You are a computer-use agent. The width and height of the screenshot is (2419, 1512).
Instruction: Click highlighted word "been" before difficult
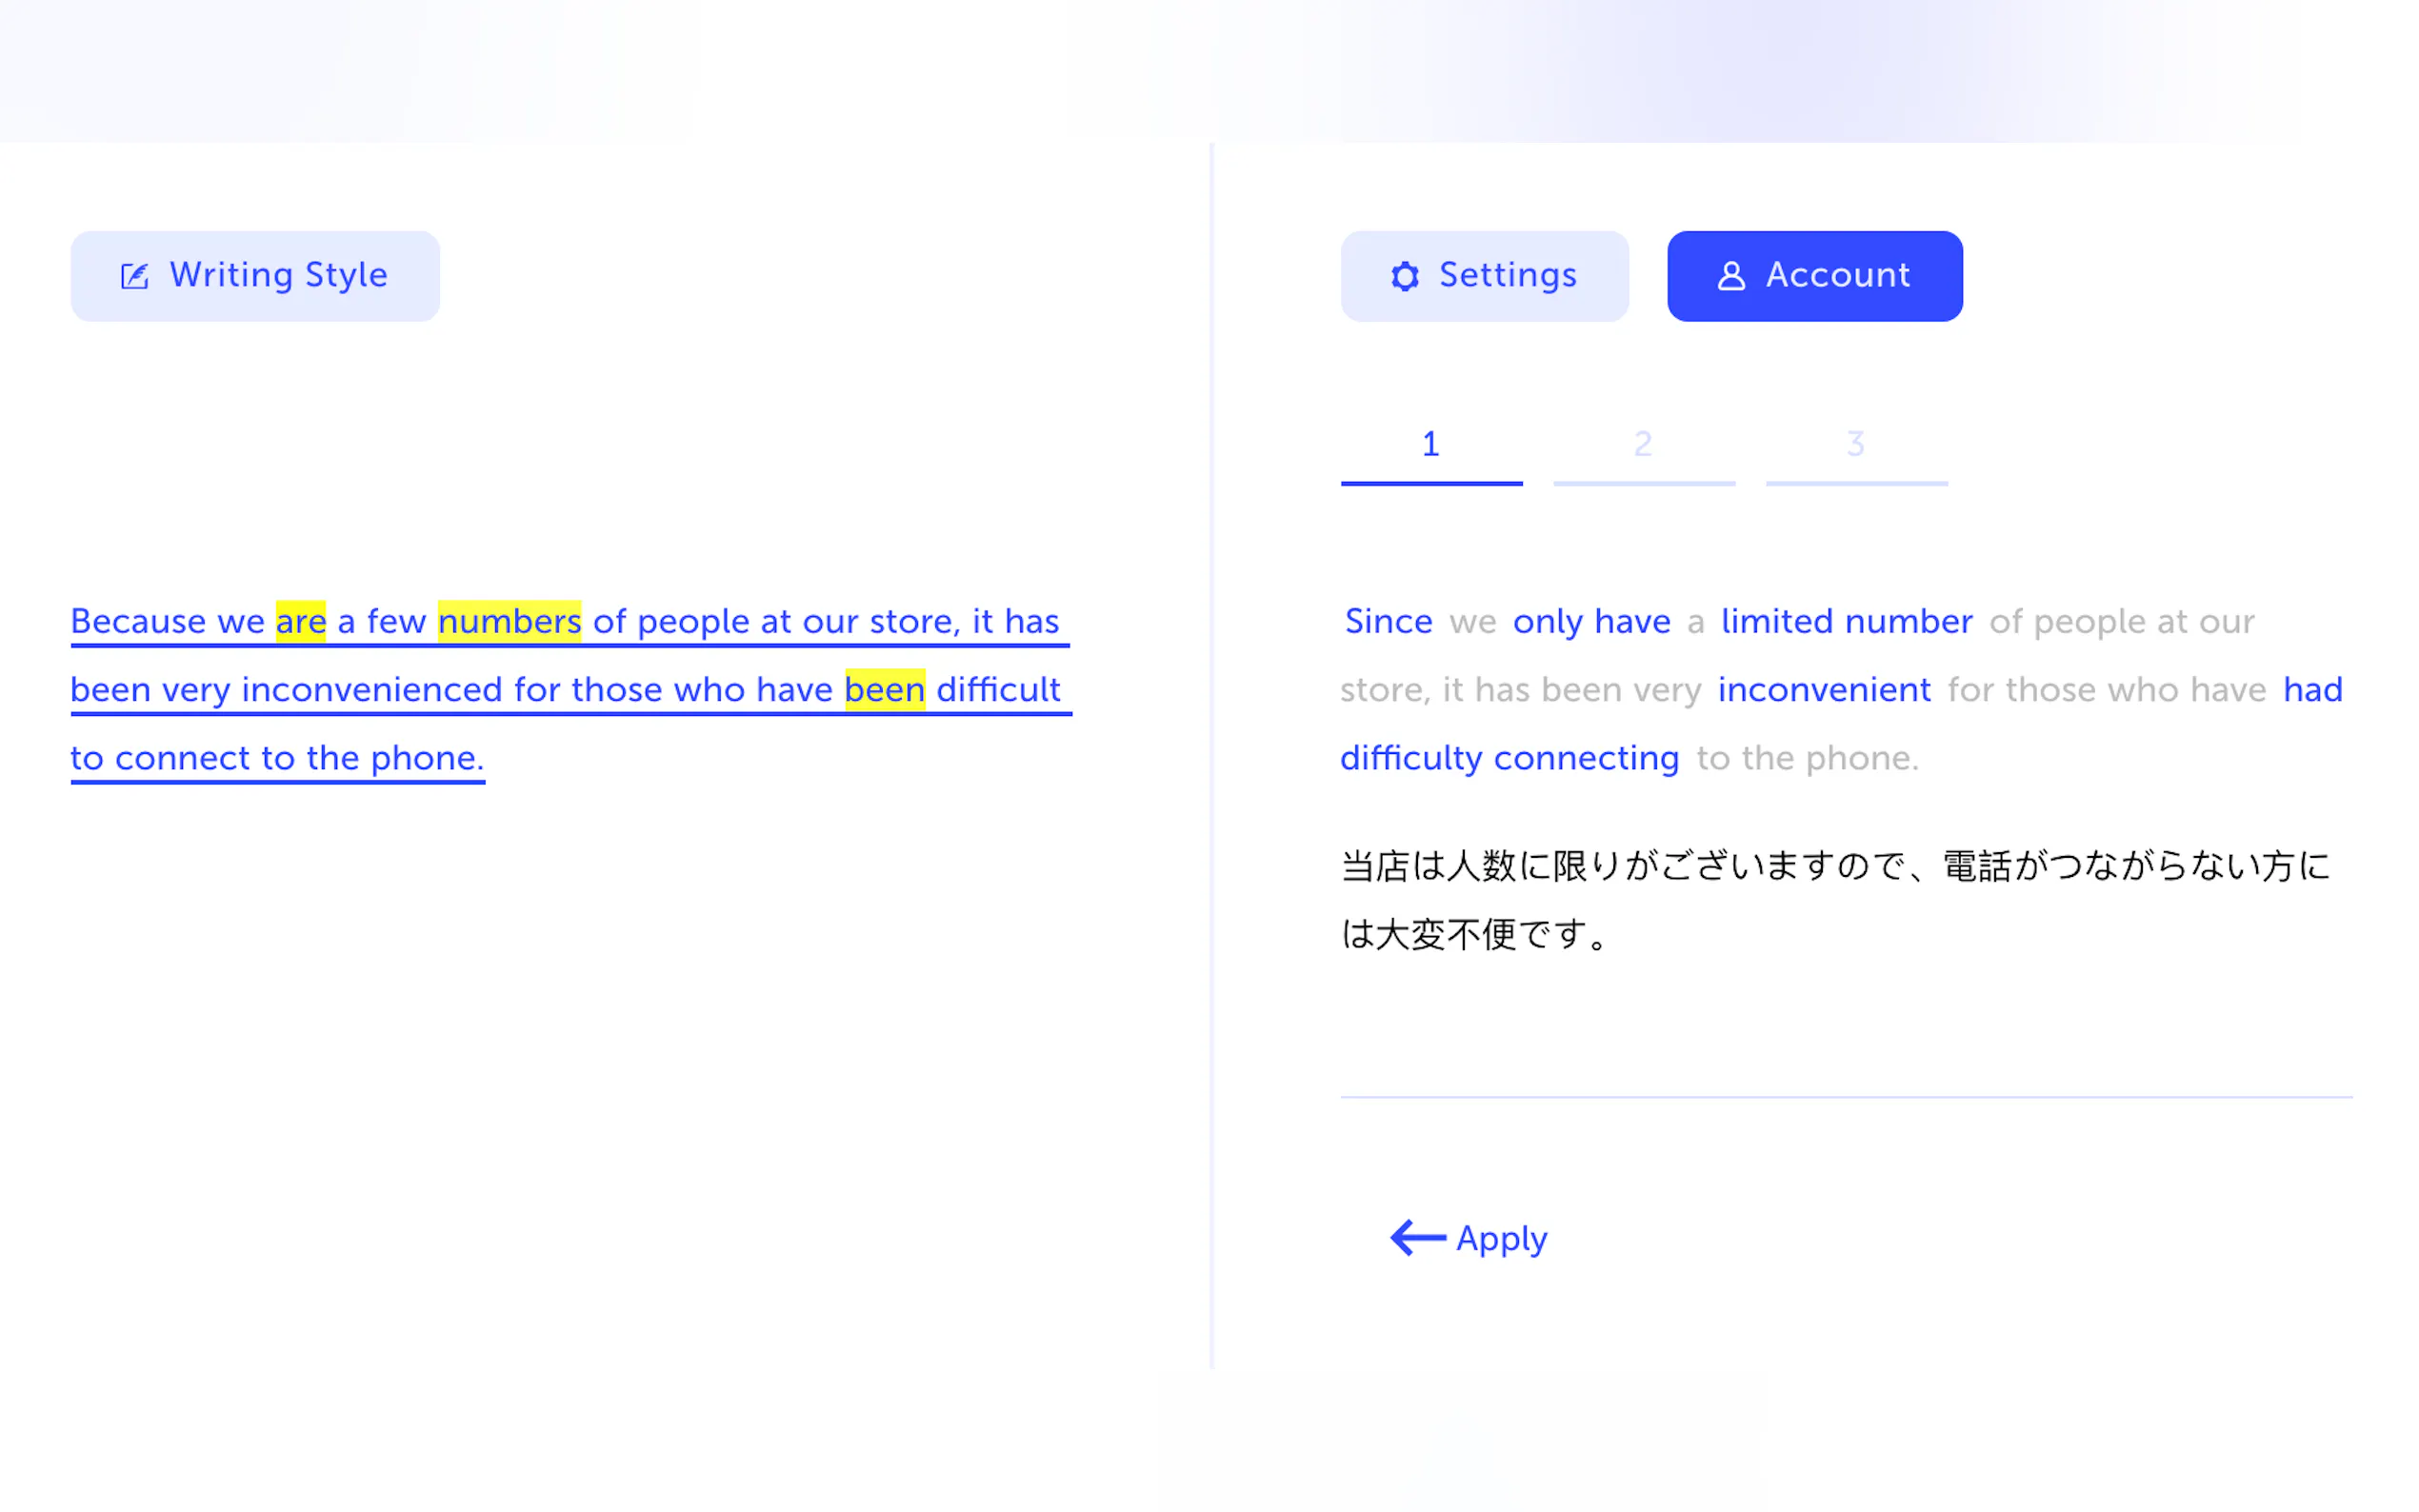(884, 690)
